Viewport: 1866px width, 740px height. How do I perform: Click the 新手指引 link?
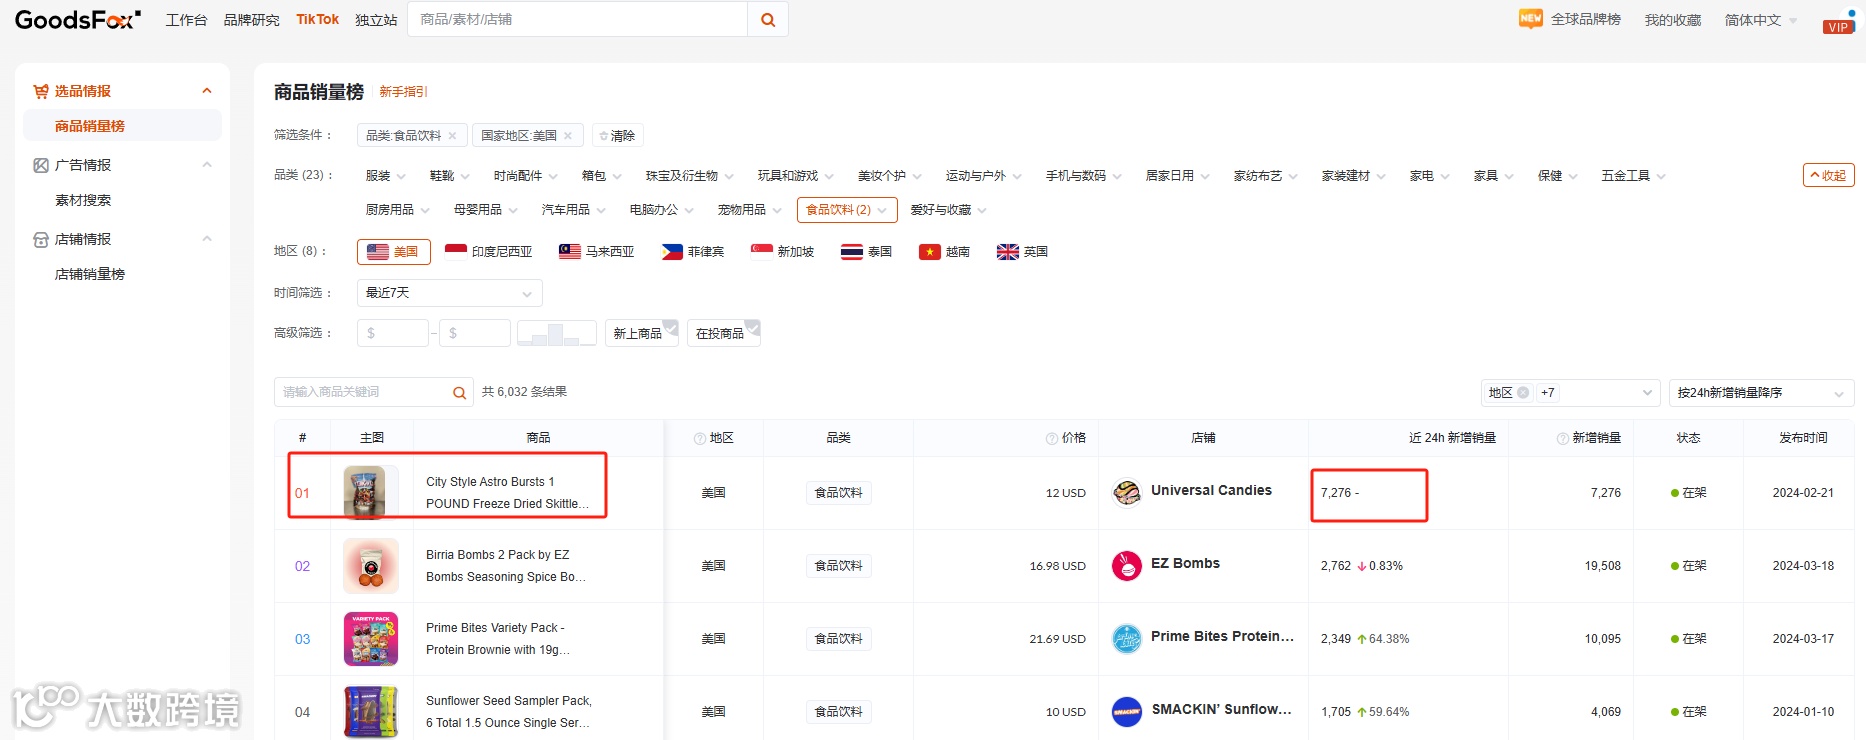click(x=403, y=92)
